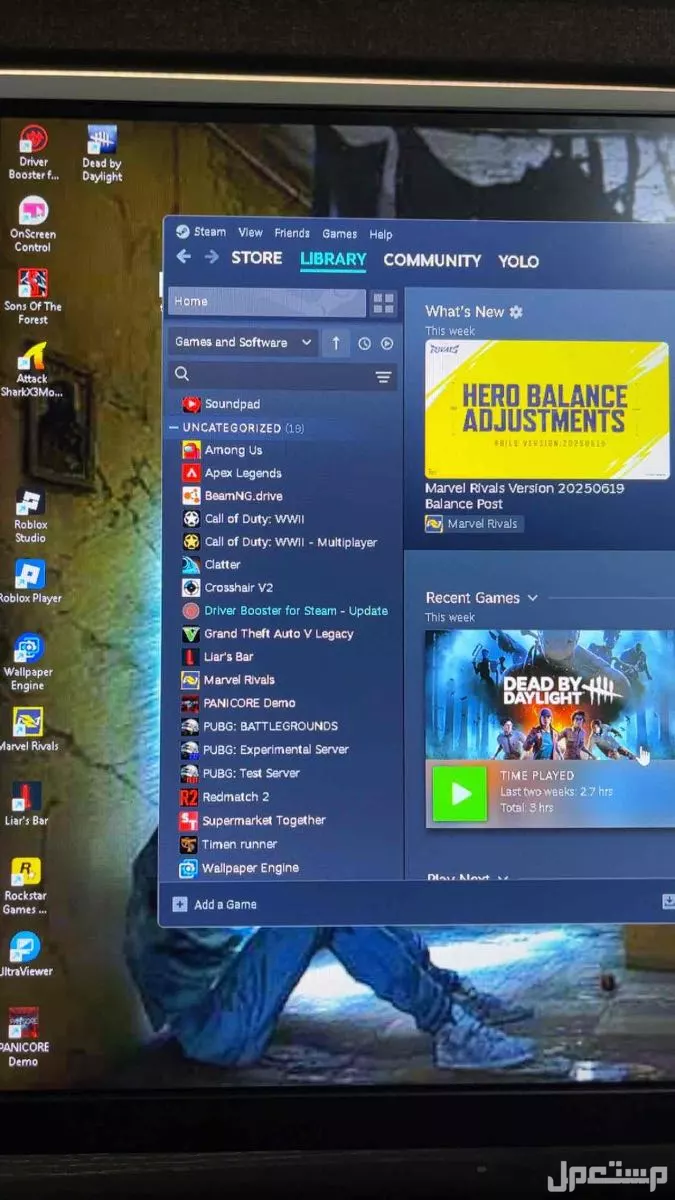
Task: Open UltraViewer desktop icon
Action: [x=25, y=954]
